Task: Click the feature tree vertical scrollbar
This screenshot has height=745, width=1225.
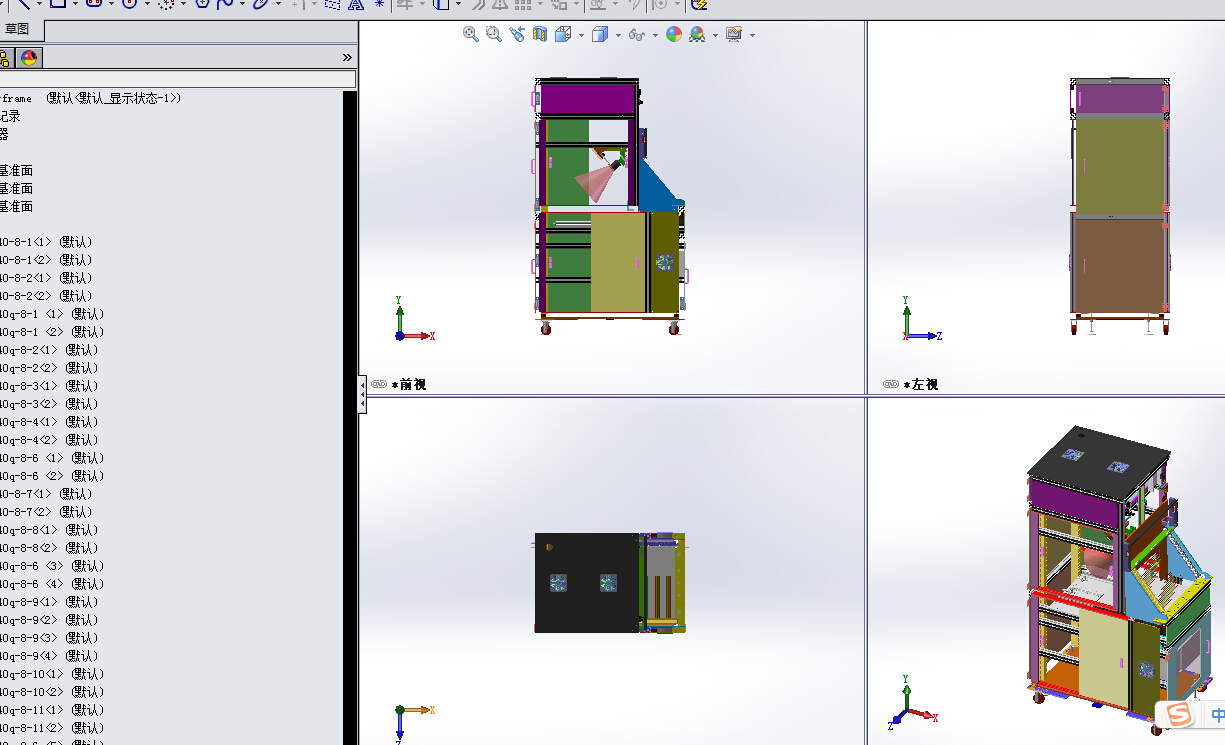Action: click(349, 418)
